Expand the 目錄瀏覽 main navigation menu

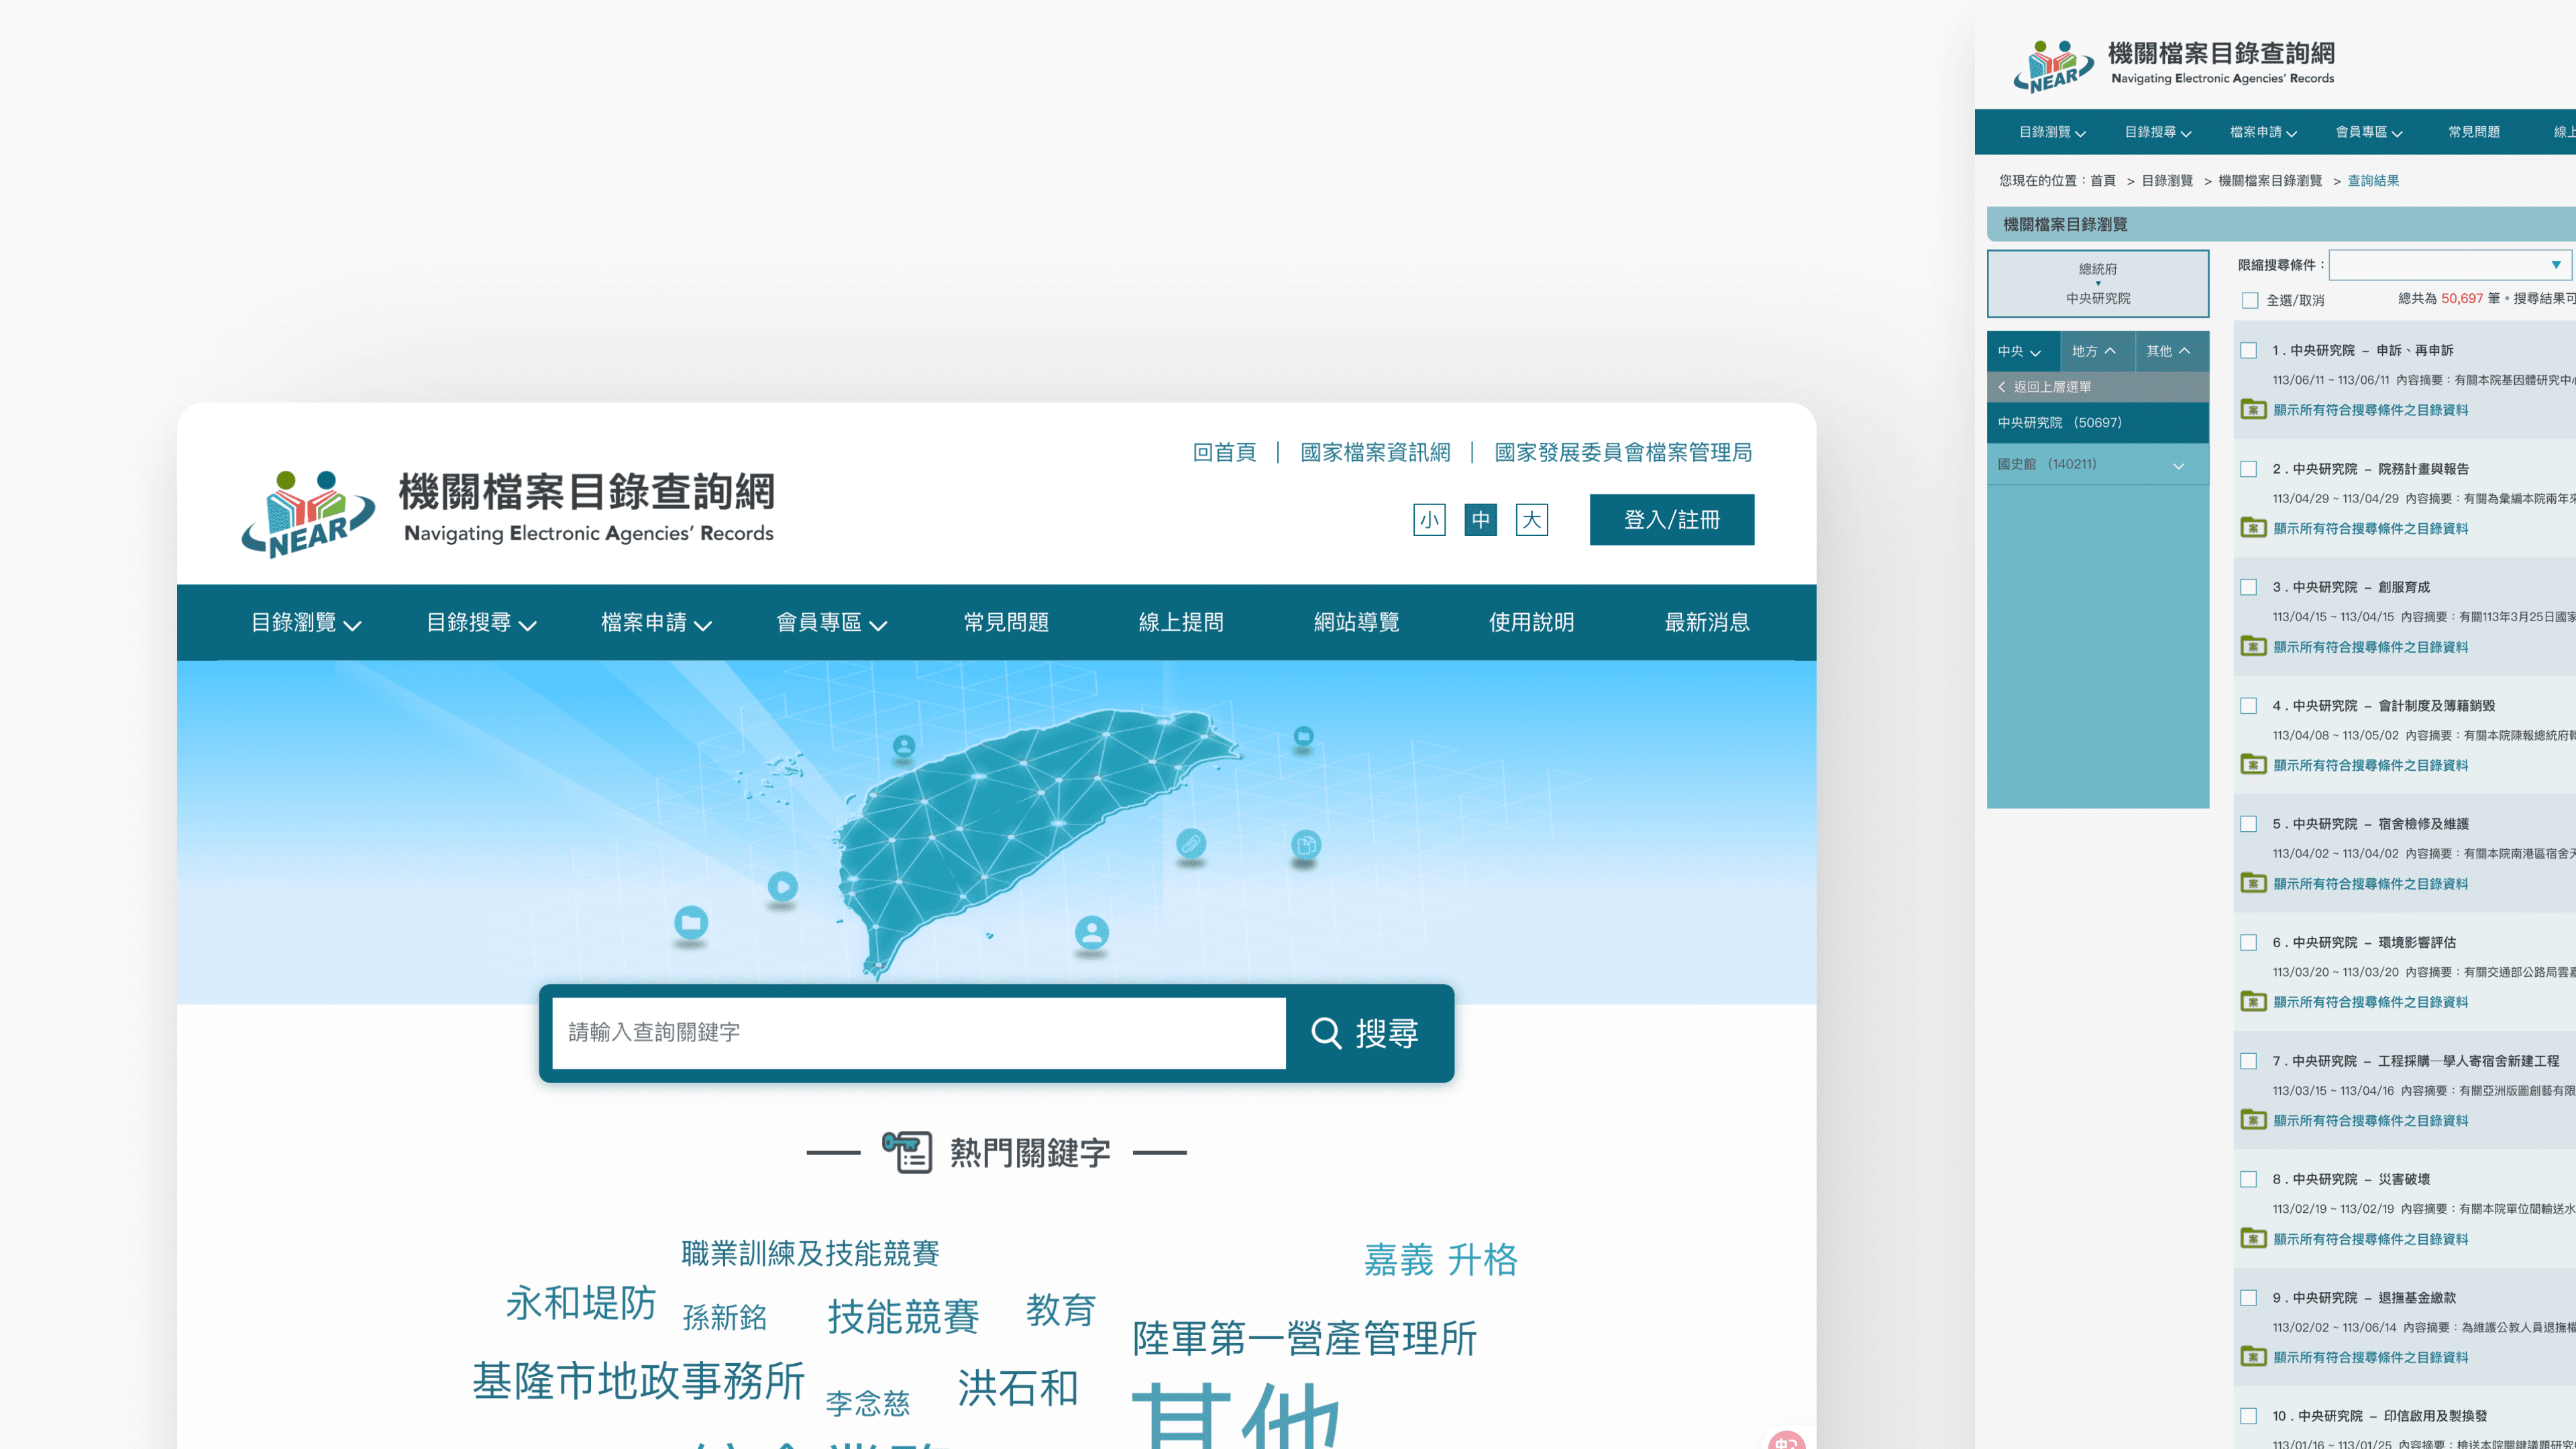305,622
